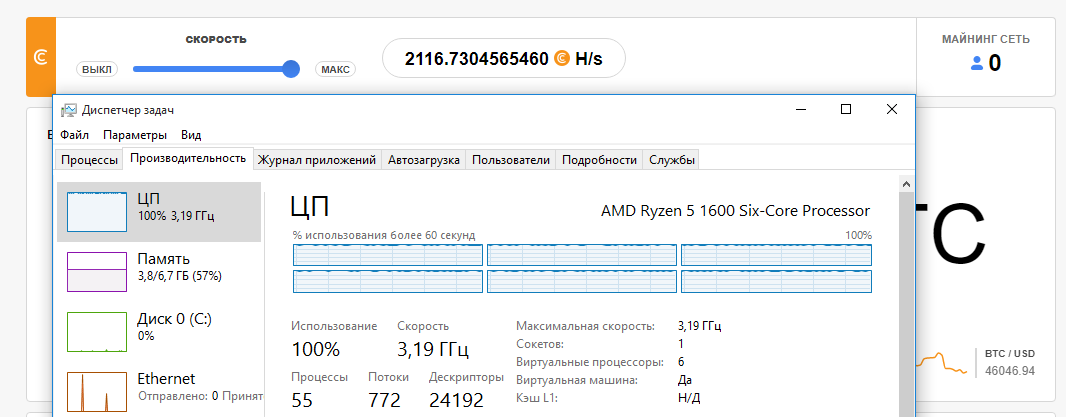The width and height of the screenshot is (1066, 417).
Task: Click the hash rate value 2116.7304565460
Action: [477, 59]
